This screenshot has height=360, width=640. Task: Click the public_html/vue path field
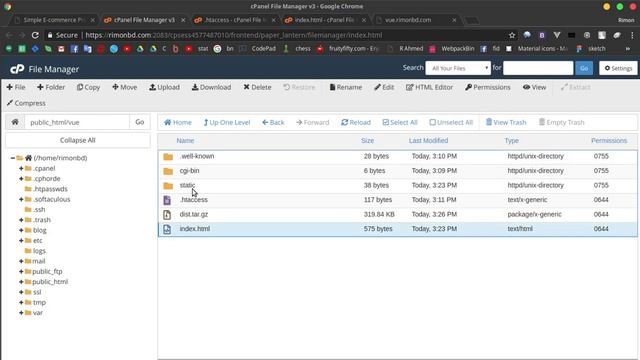click(x=77, y=122)
